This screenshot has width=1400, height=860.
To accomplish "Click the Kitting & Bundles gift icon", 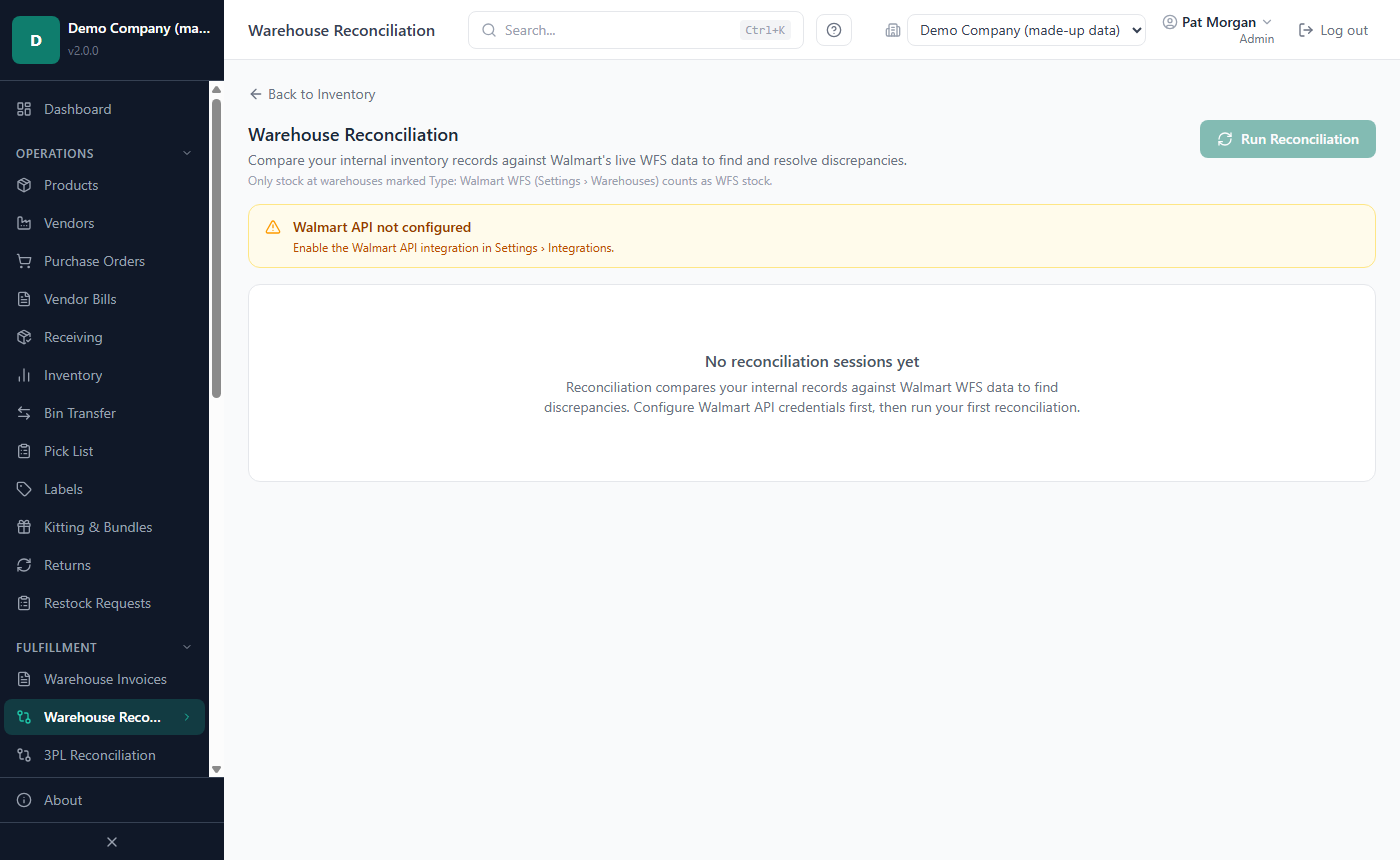I will (24, 527).
